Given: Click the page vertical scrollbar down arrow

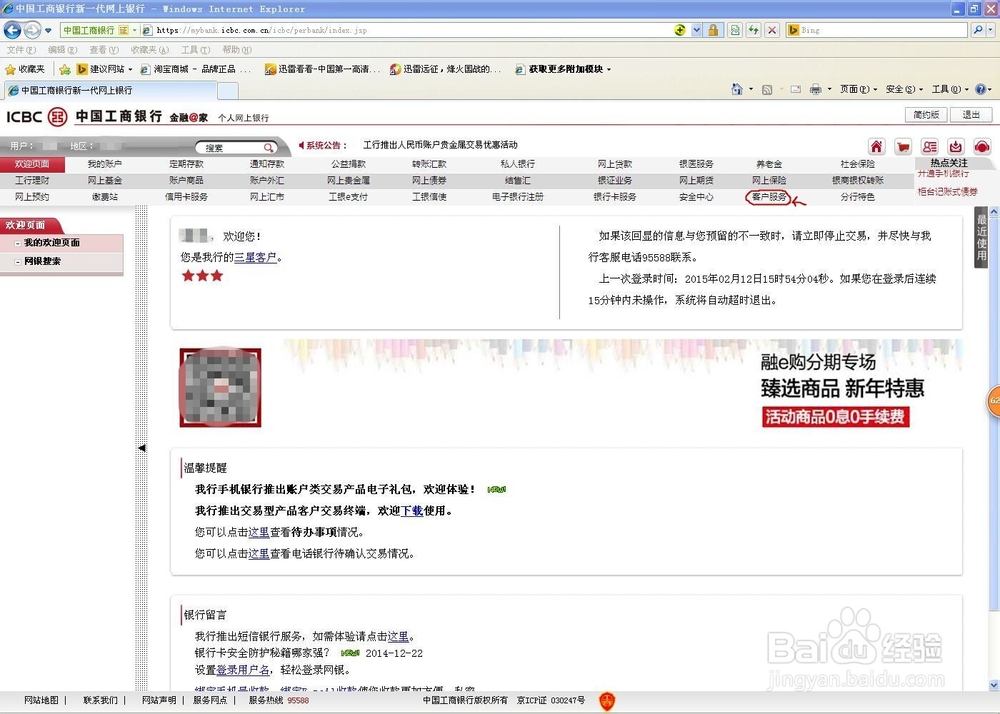Looking at the screenshot, I should [994, 685].
